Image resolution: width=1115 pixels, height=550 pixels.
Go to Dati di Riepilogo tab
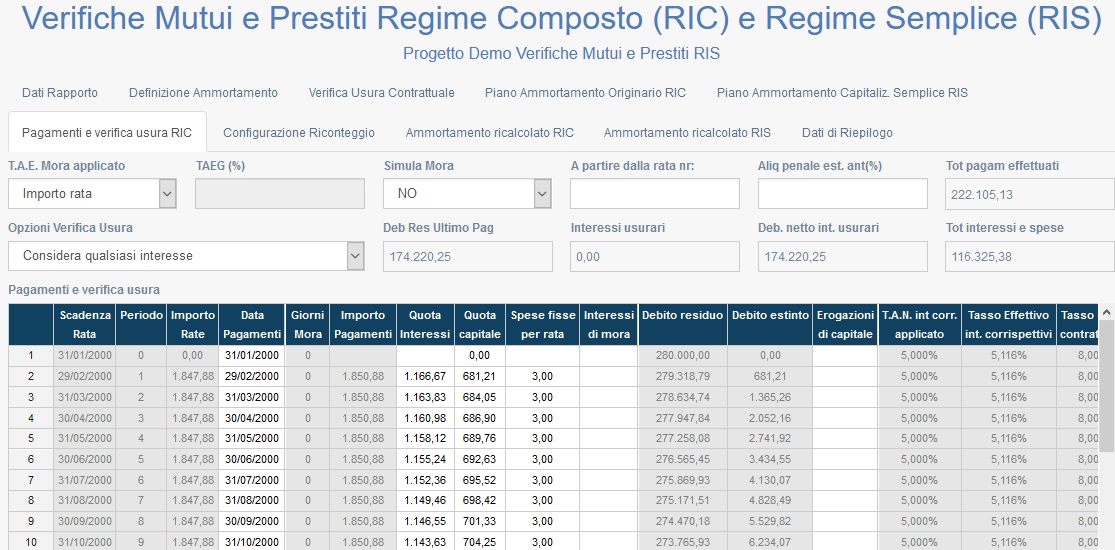[x=847, y=132]
